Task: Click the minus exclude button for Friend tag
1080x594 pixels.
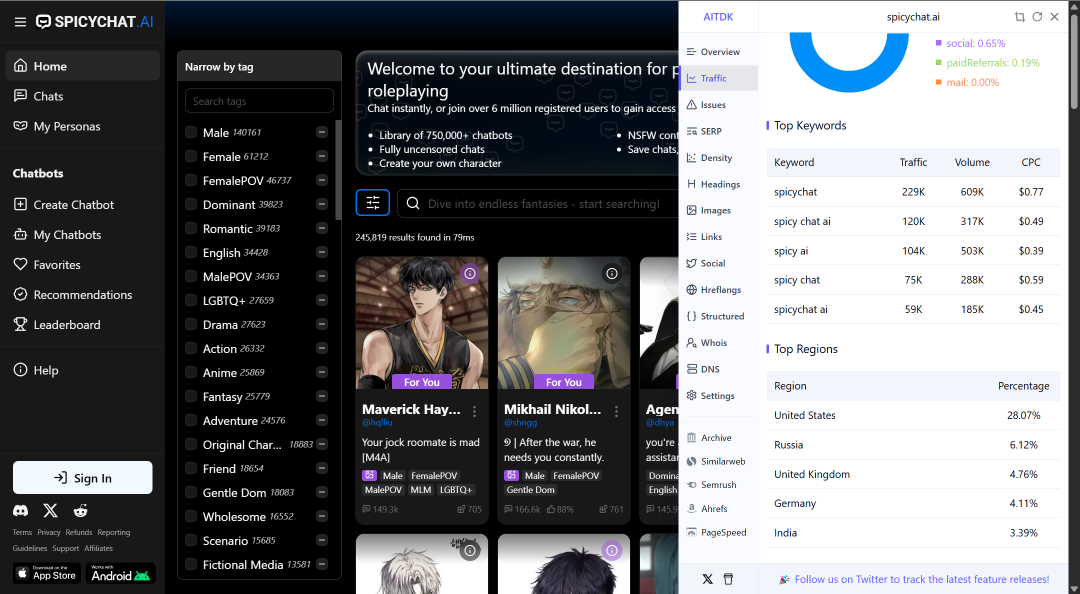Action: [322, 469]
